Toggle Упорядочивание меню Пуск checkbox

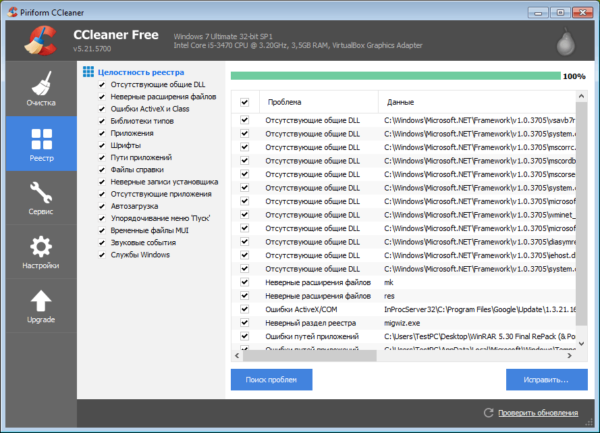pos(102,218)
